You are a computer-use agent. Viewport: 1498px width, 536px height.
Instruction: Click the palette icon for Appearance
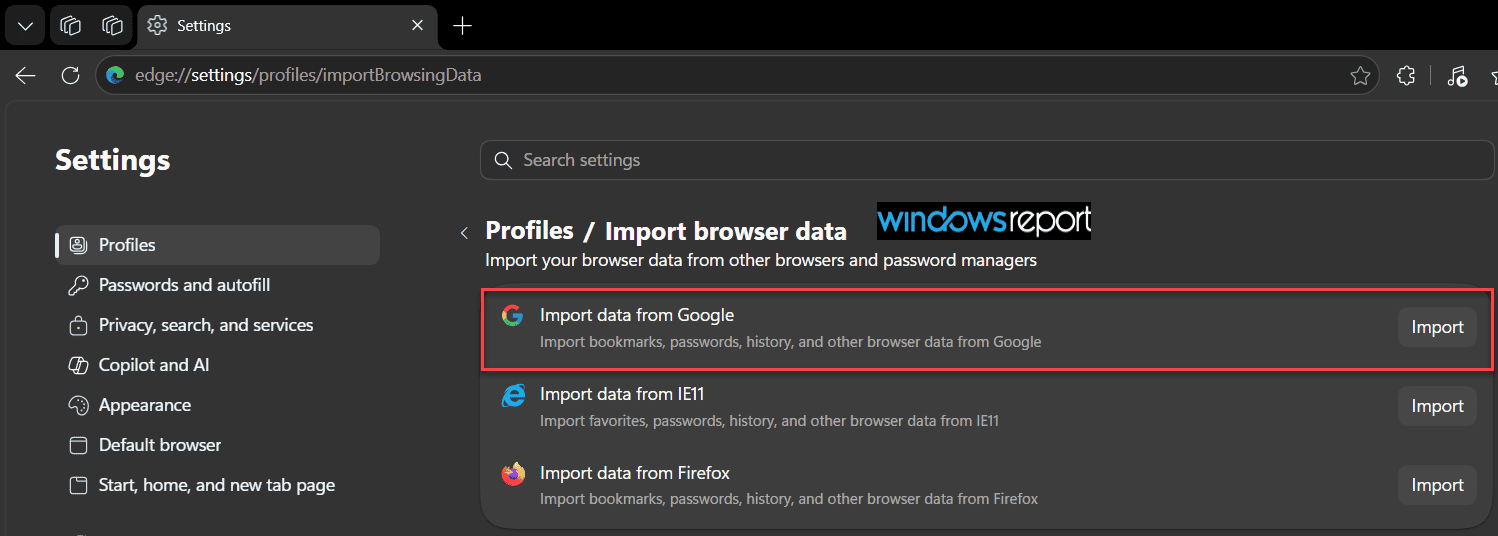[78, 405]
